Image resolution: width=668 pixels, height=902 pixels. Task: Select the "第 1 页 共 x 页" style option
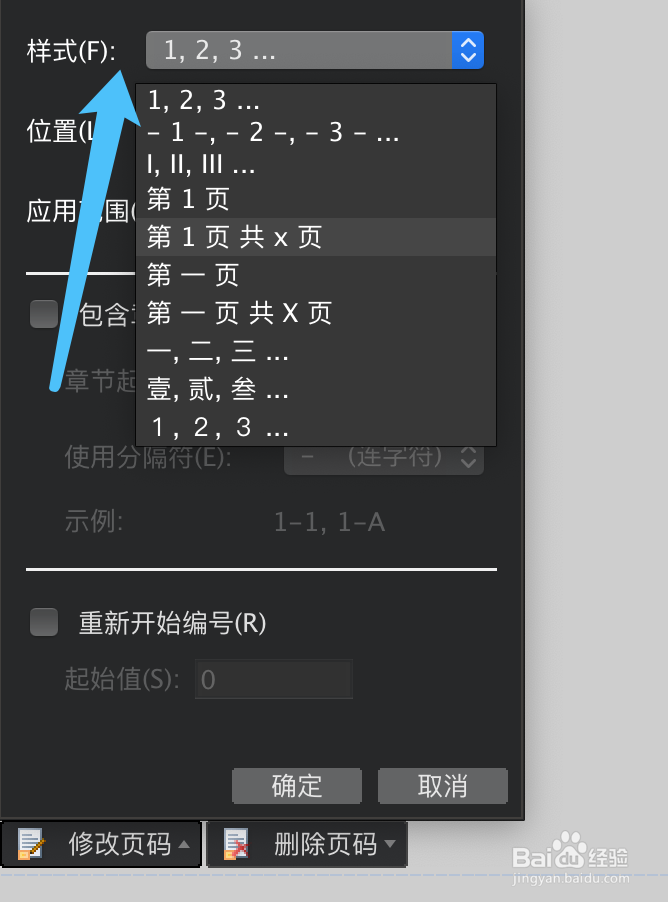(316, 237)
